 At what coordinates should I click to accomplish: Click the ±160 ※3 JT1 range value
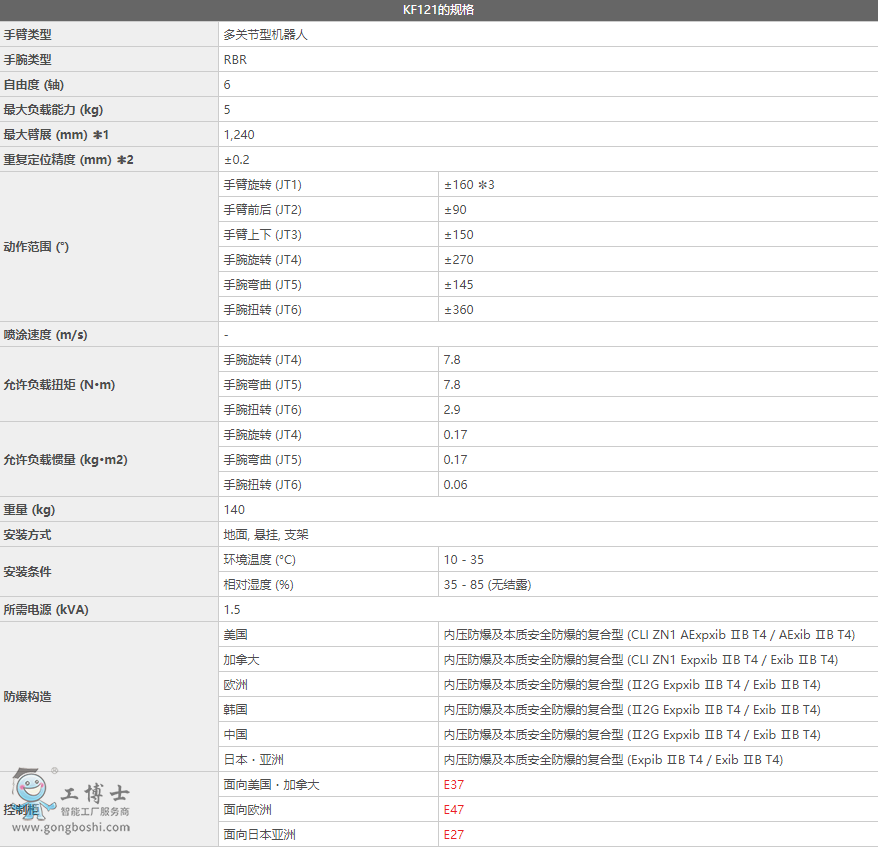coord(469,185)
